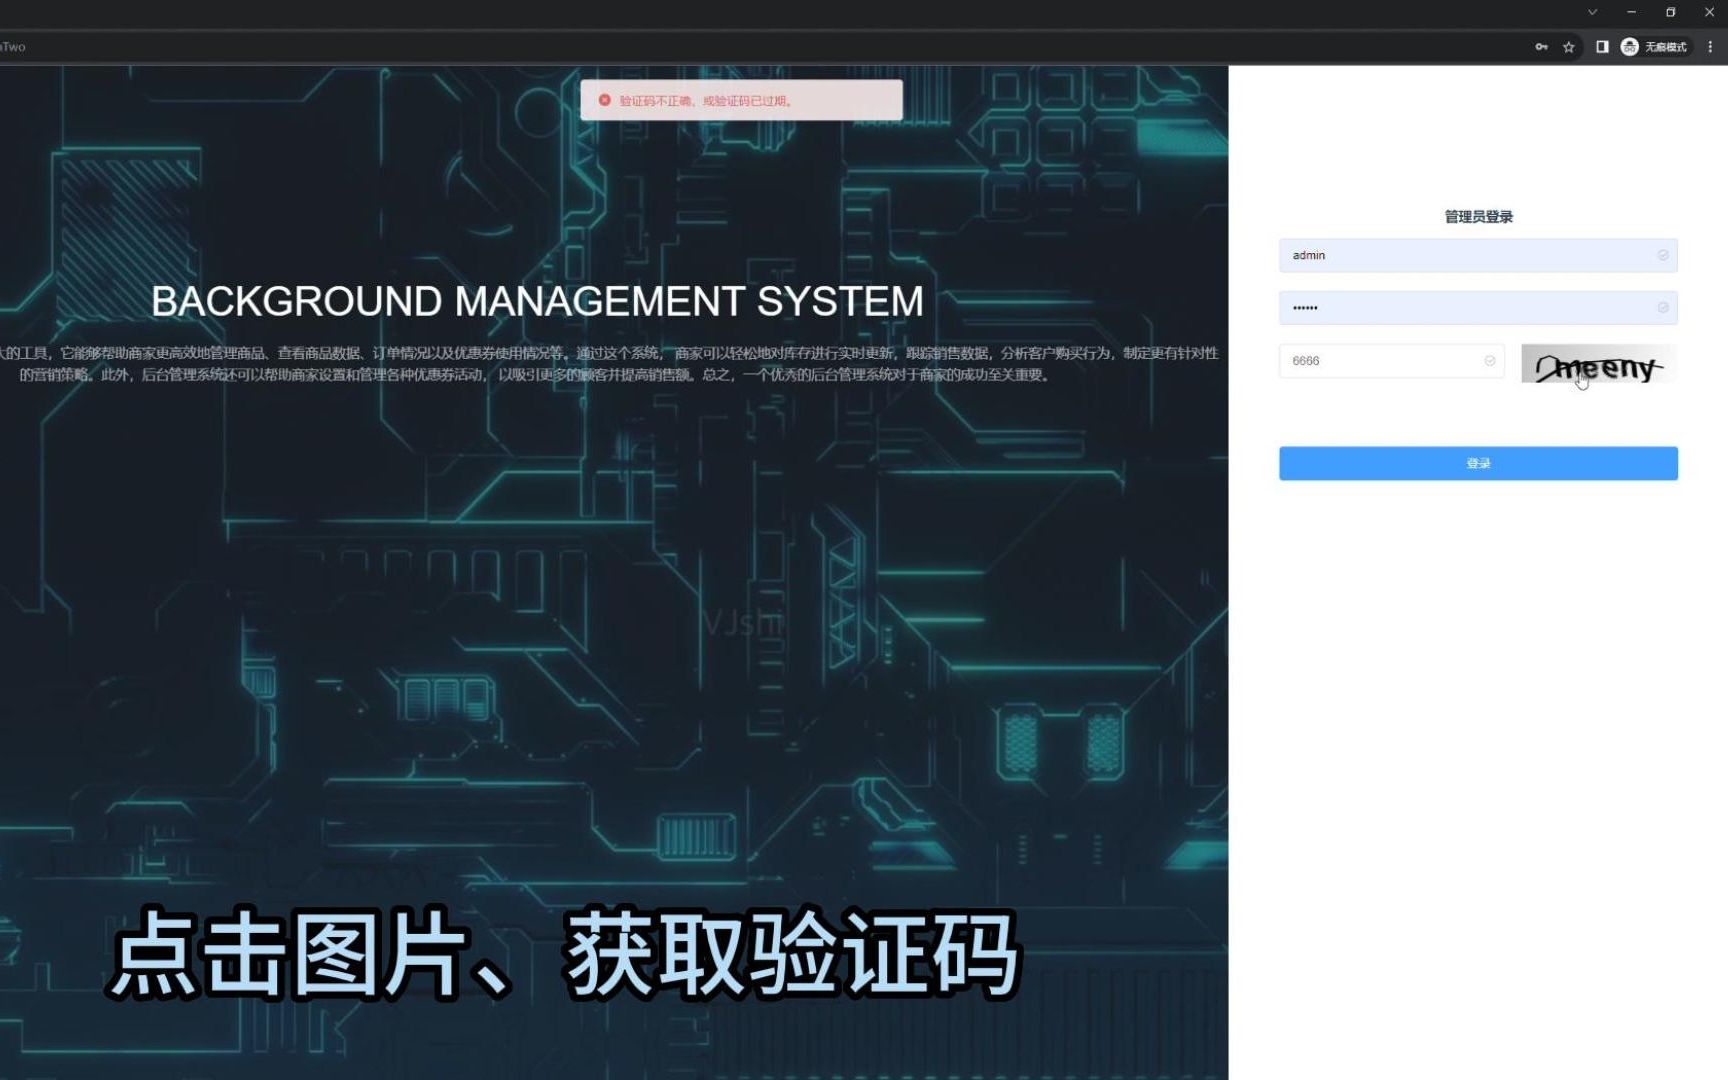Viewport: 1728px width, 1080px height.
Task: Click the captcha input containing 6666
Action: click(1380, 361)
